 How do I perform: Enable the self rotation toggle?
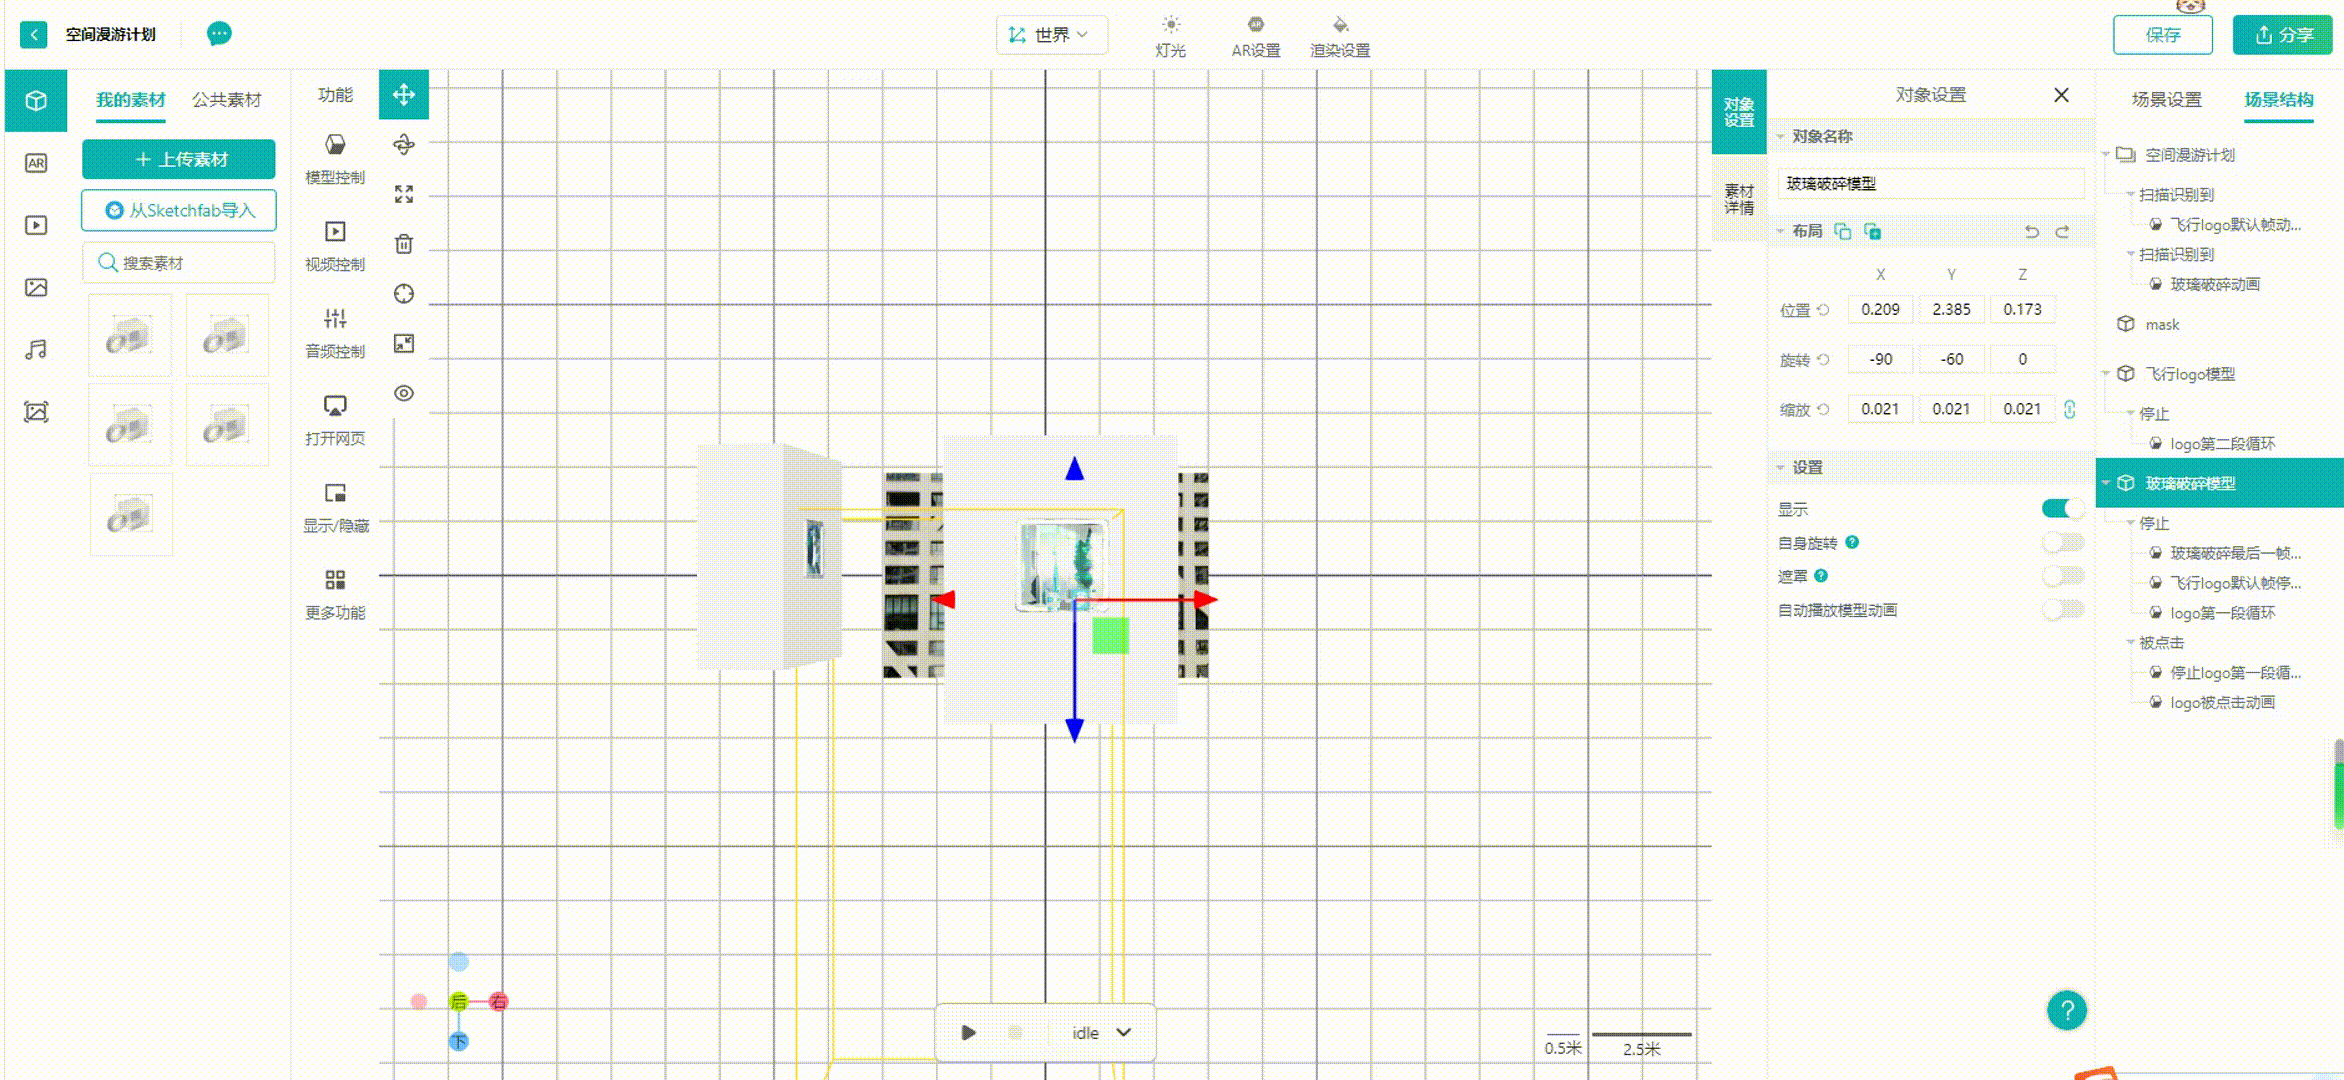click(2062, 543)
